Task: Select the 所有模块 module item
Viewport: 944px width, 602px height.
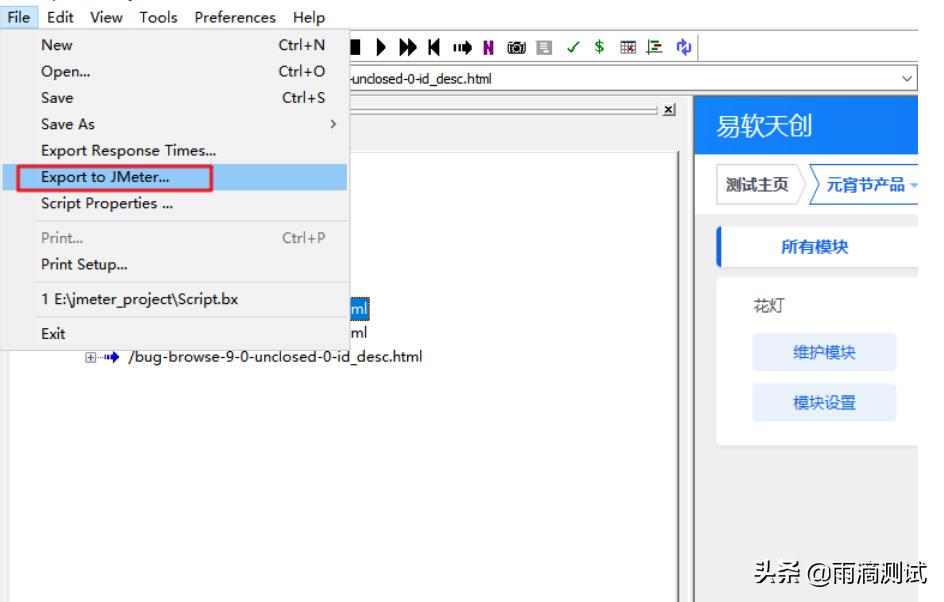Action: click(815, 247)
